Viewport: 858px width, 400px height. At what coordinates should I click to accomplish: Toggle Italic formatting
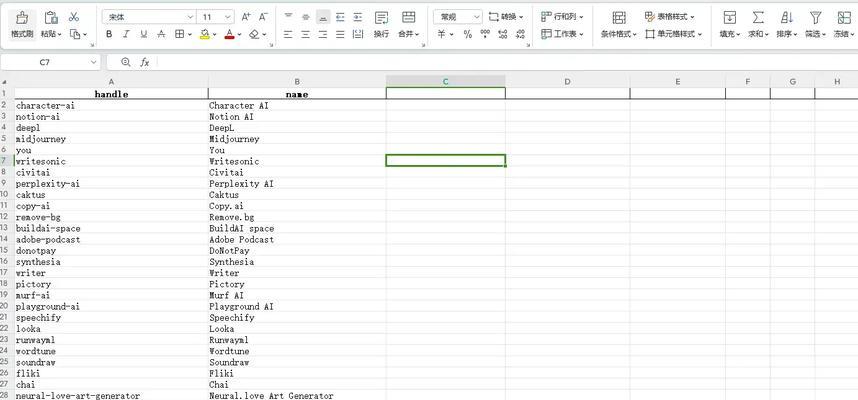click(x=126, y=34)
